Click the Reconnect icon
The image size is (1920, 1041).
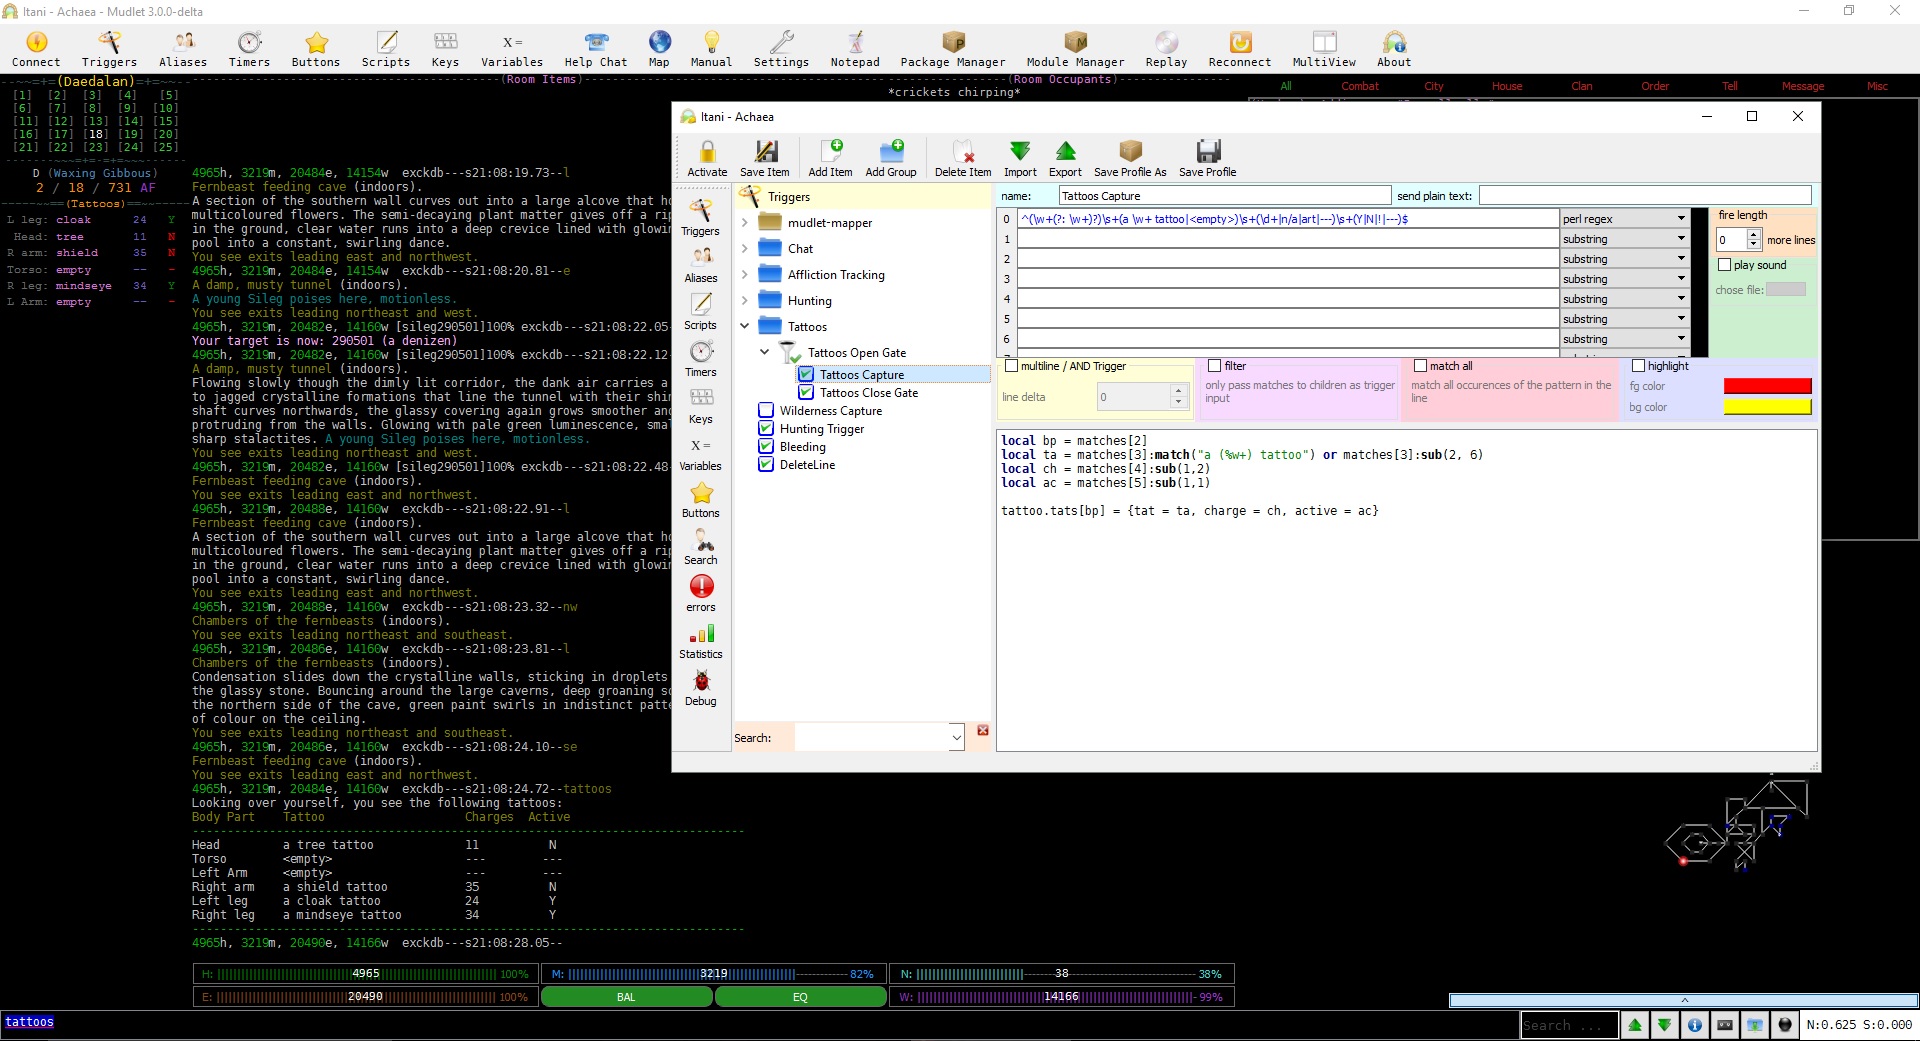(1240, 48)
